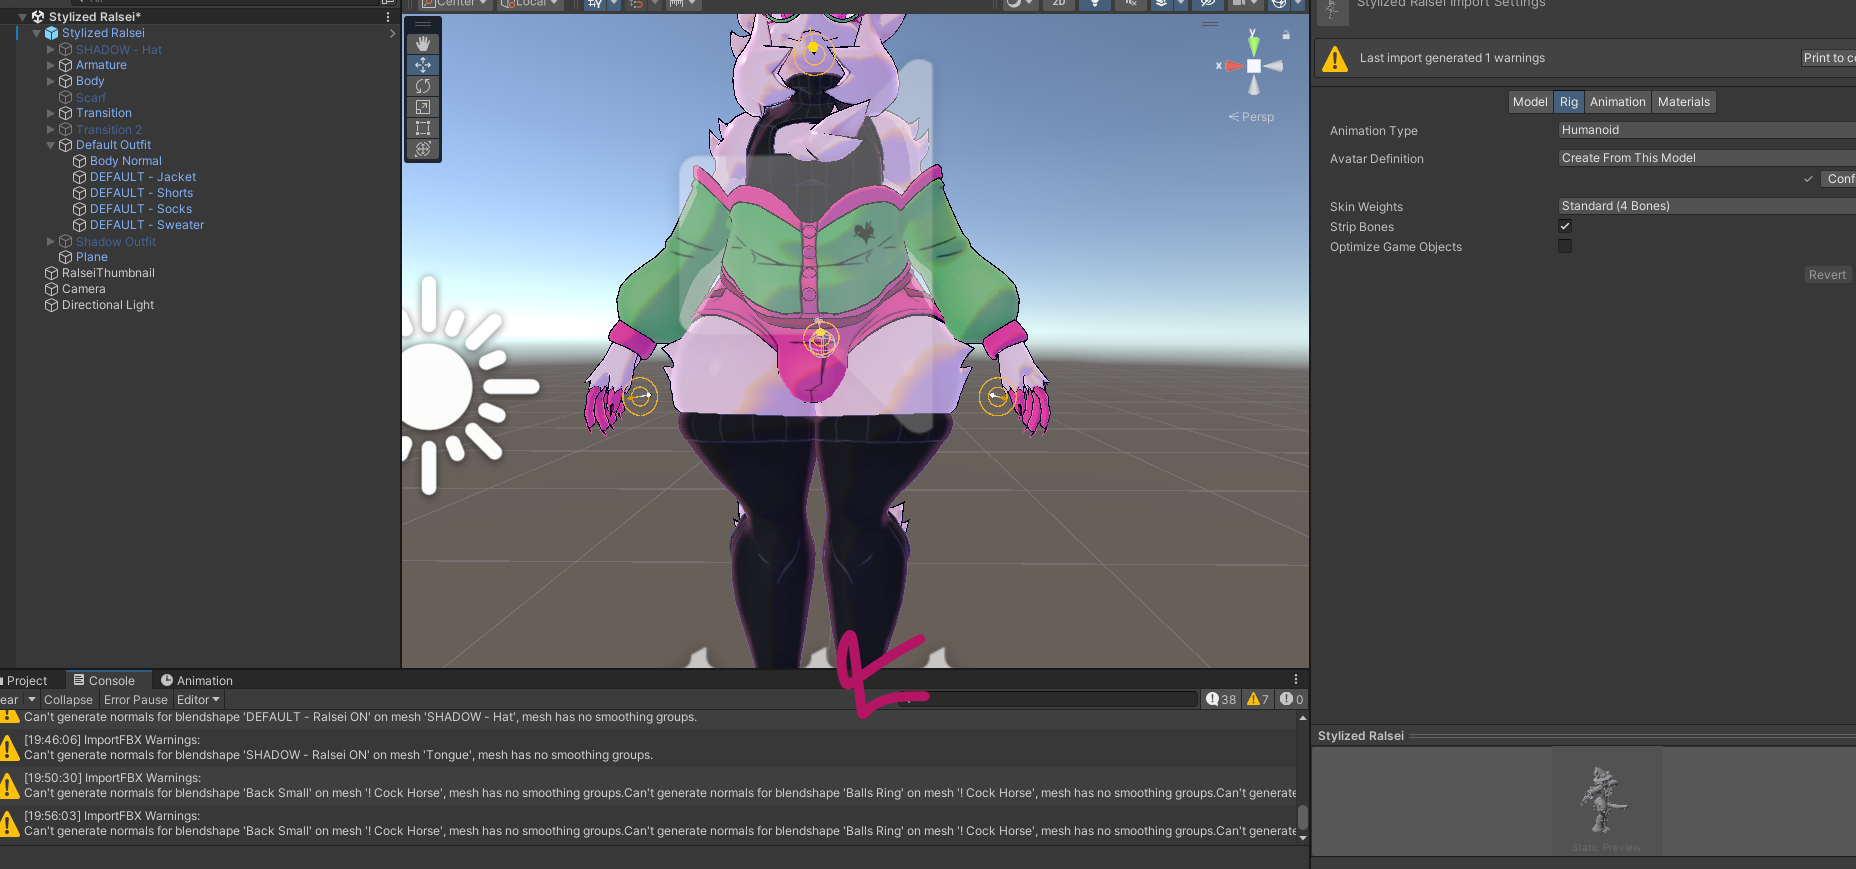Open the Clear options dropdown arrow
Viewport: 1856px width, 869px height.
[32, 700]
